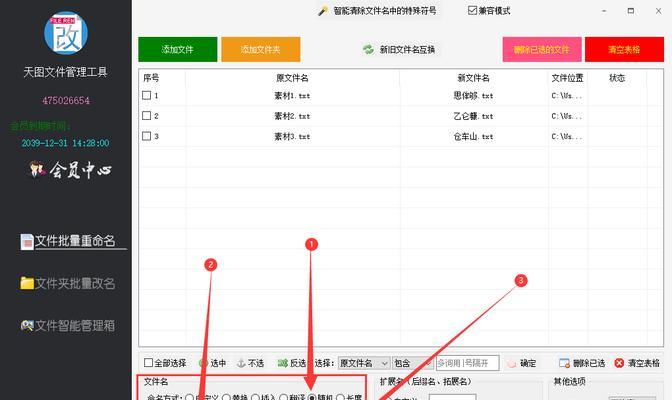Click the green 添加文件 button

tap(177, 49)
